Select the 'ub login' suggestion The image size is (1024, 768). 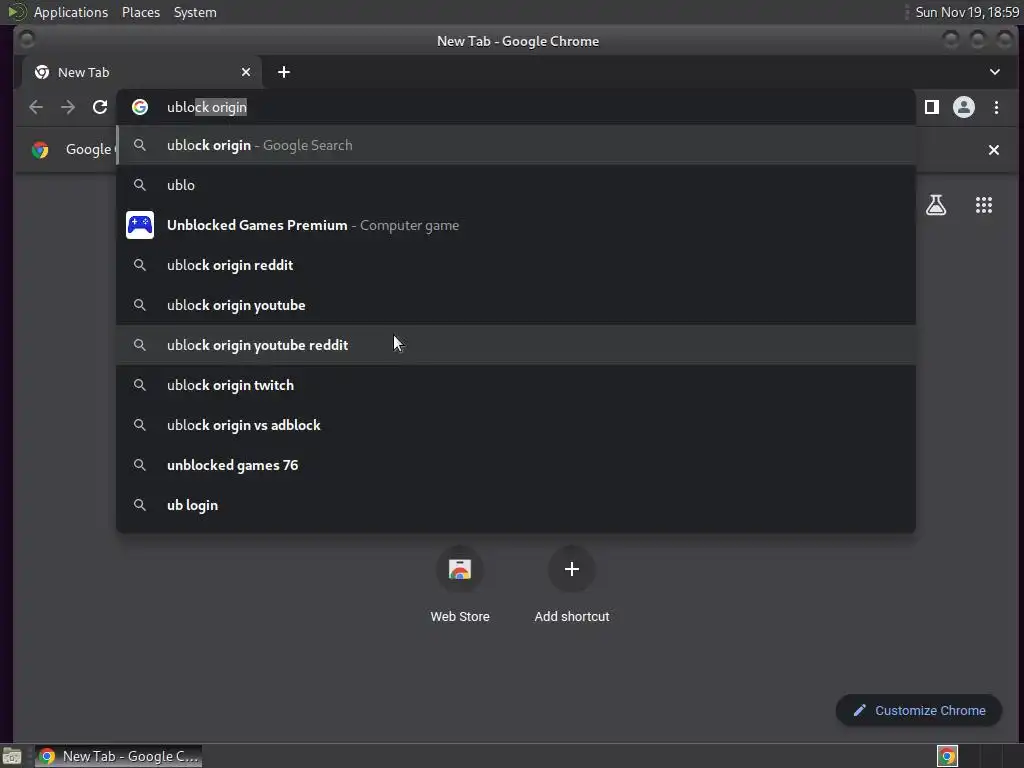pos(516,505)
